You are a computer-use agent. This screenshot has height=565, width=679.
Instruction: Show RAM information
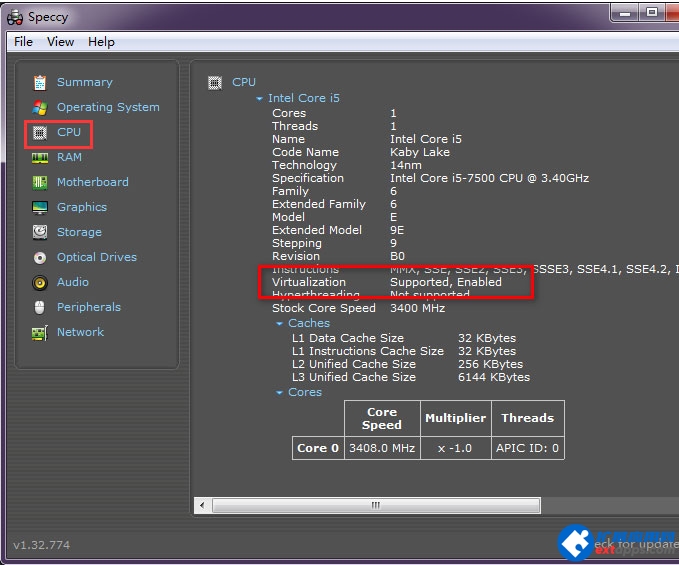(69, 157)
